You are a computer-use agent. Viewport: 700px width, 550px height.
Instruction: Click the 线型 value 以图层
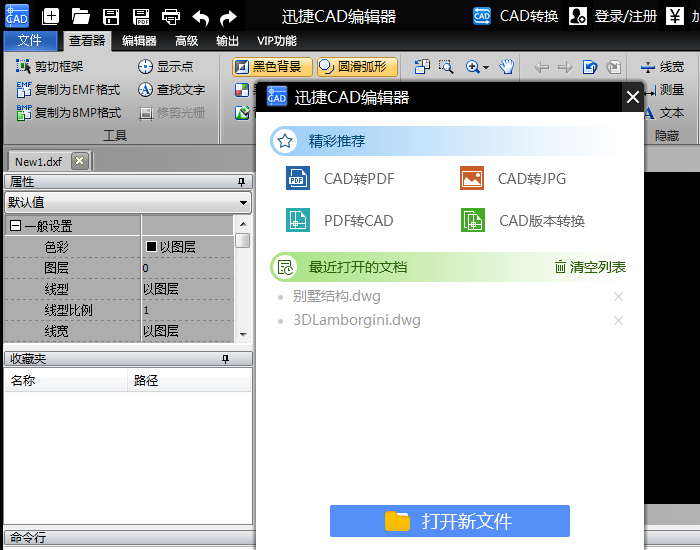tap(188, 289)
